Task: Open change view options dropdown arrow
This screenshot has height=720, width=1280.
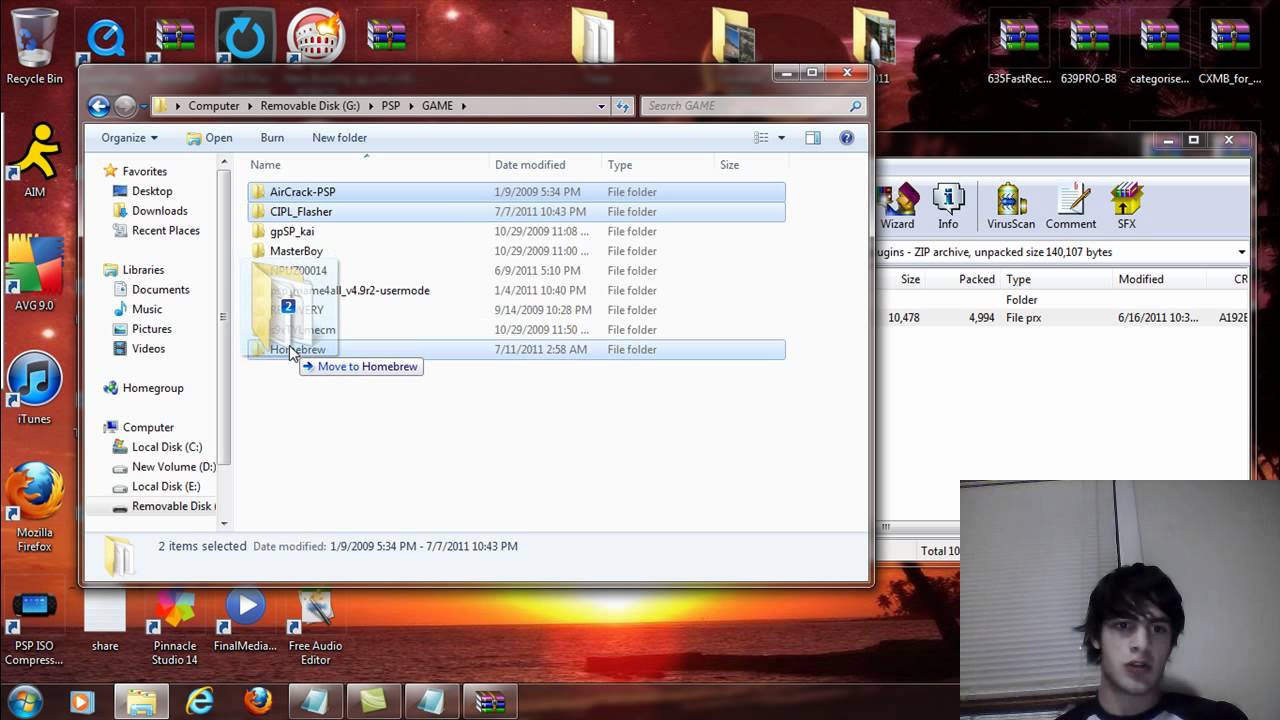Action: 781,138
